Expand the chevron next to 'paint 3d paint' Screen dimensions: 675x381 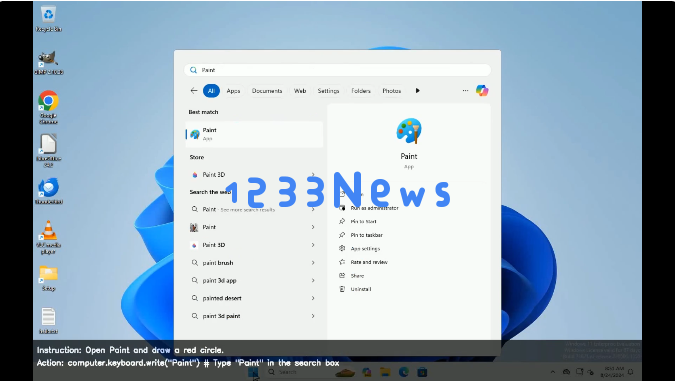click(x=313, y=316)
